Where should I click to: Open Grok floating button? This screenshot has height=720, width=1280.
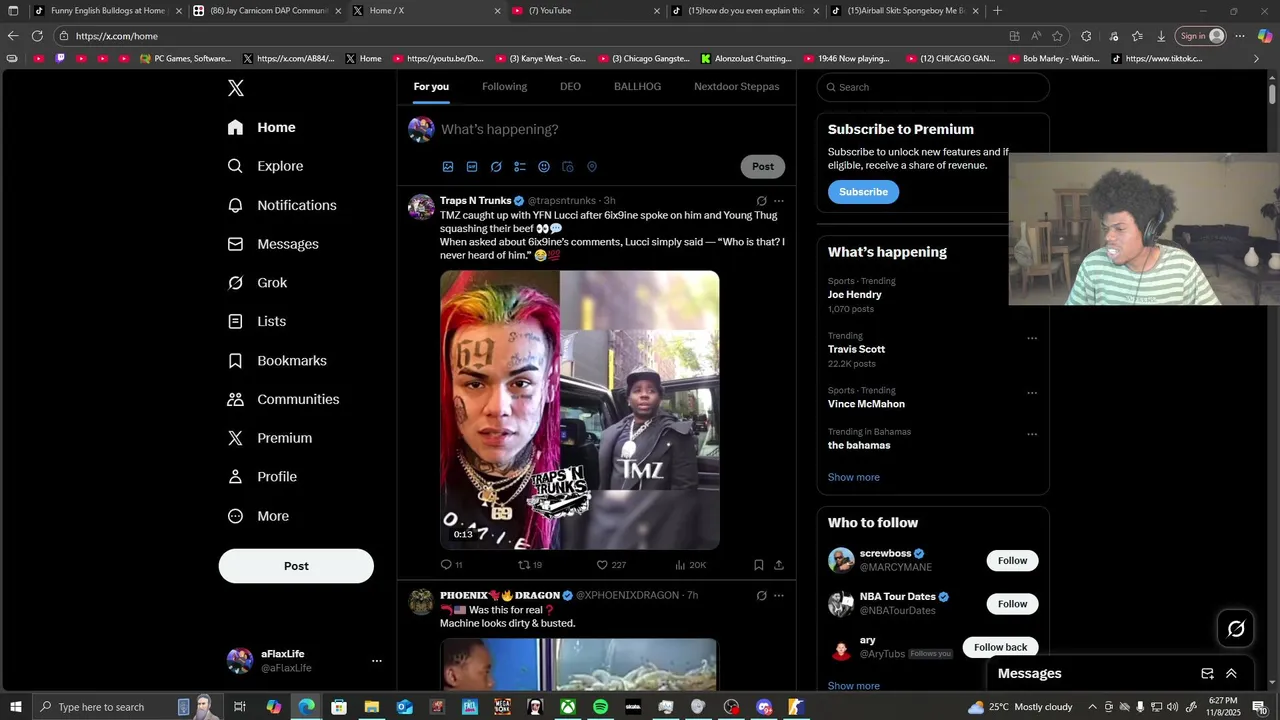pos(1236,629)
